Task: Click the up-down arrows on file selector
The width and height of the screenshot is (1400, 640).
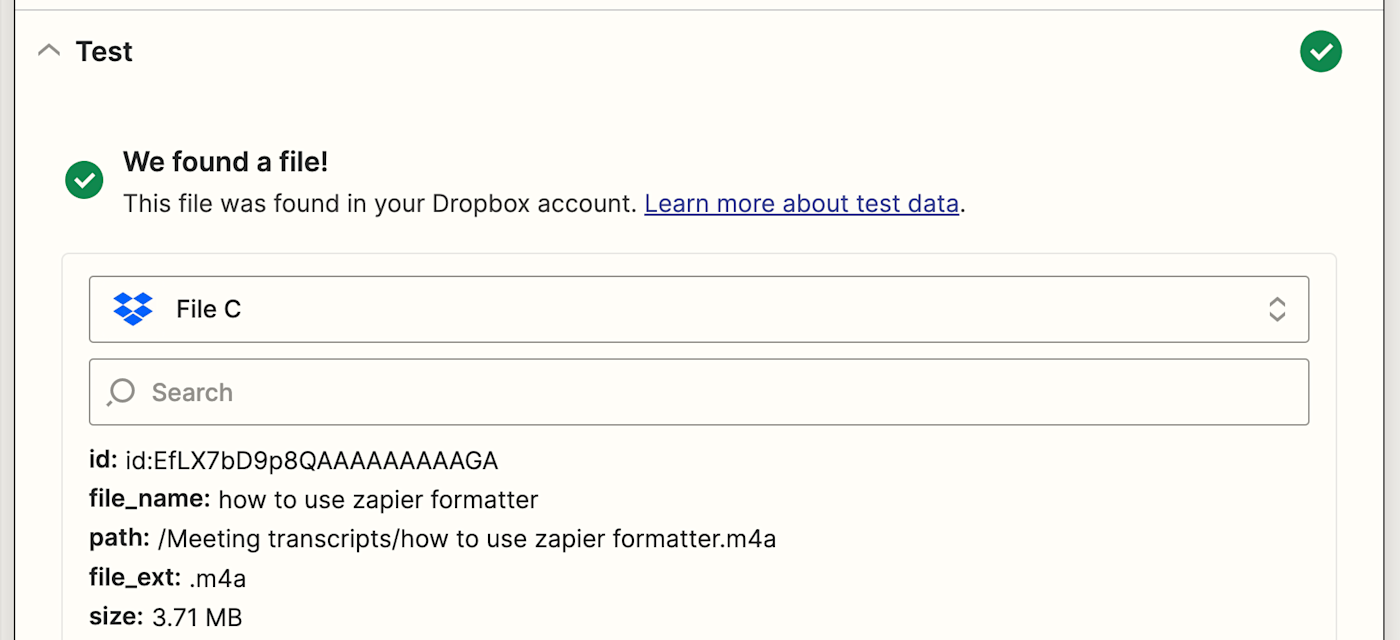Action: point(1276,309)
